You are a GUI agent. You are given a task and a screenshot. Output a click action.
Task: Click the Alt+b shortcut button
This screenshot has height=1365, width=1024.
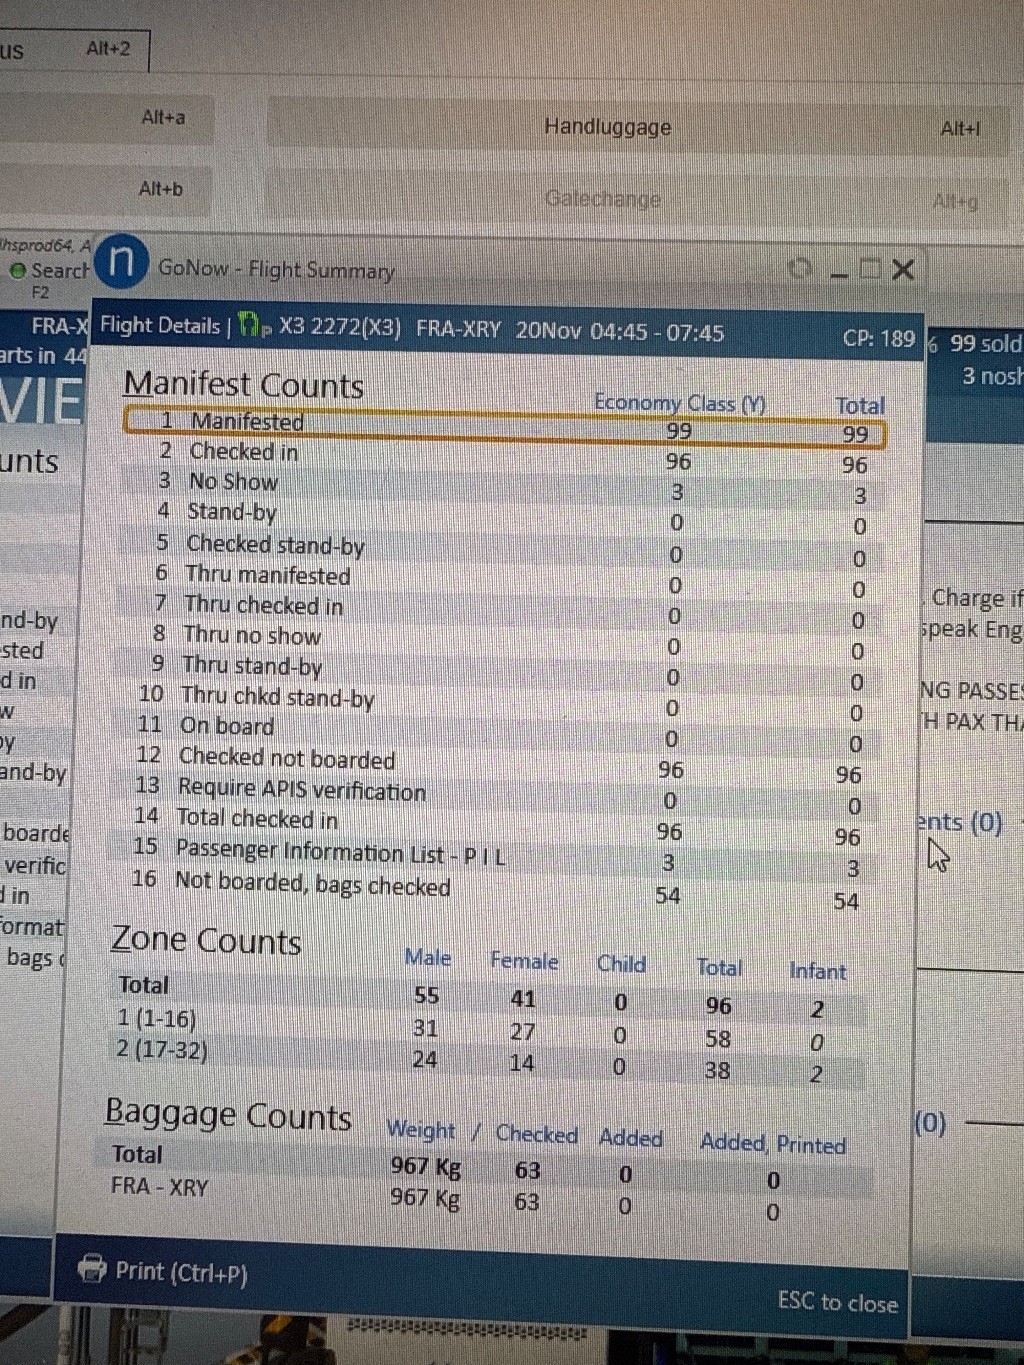[161, 189]
